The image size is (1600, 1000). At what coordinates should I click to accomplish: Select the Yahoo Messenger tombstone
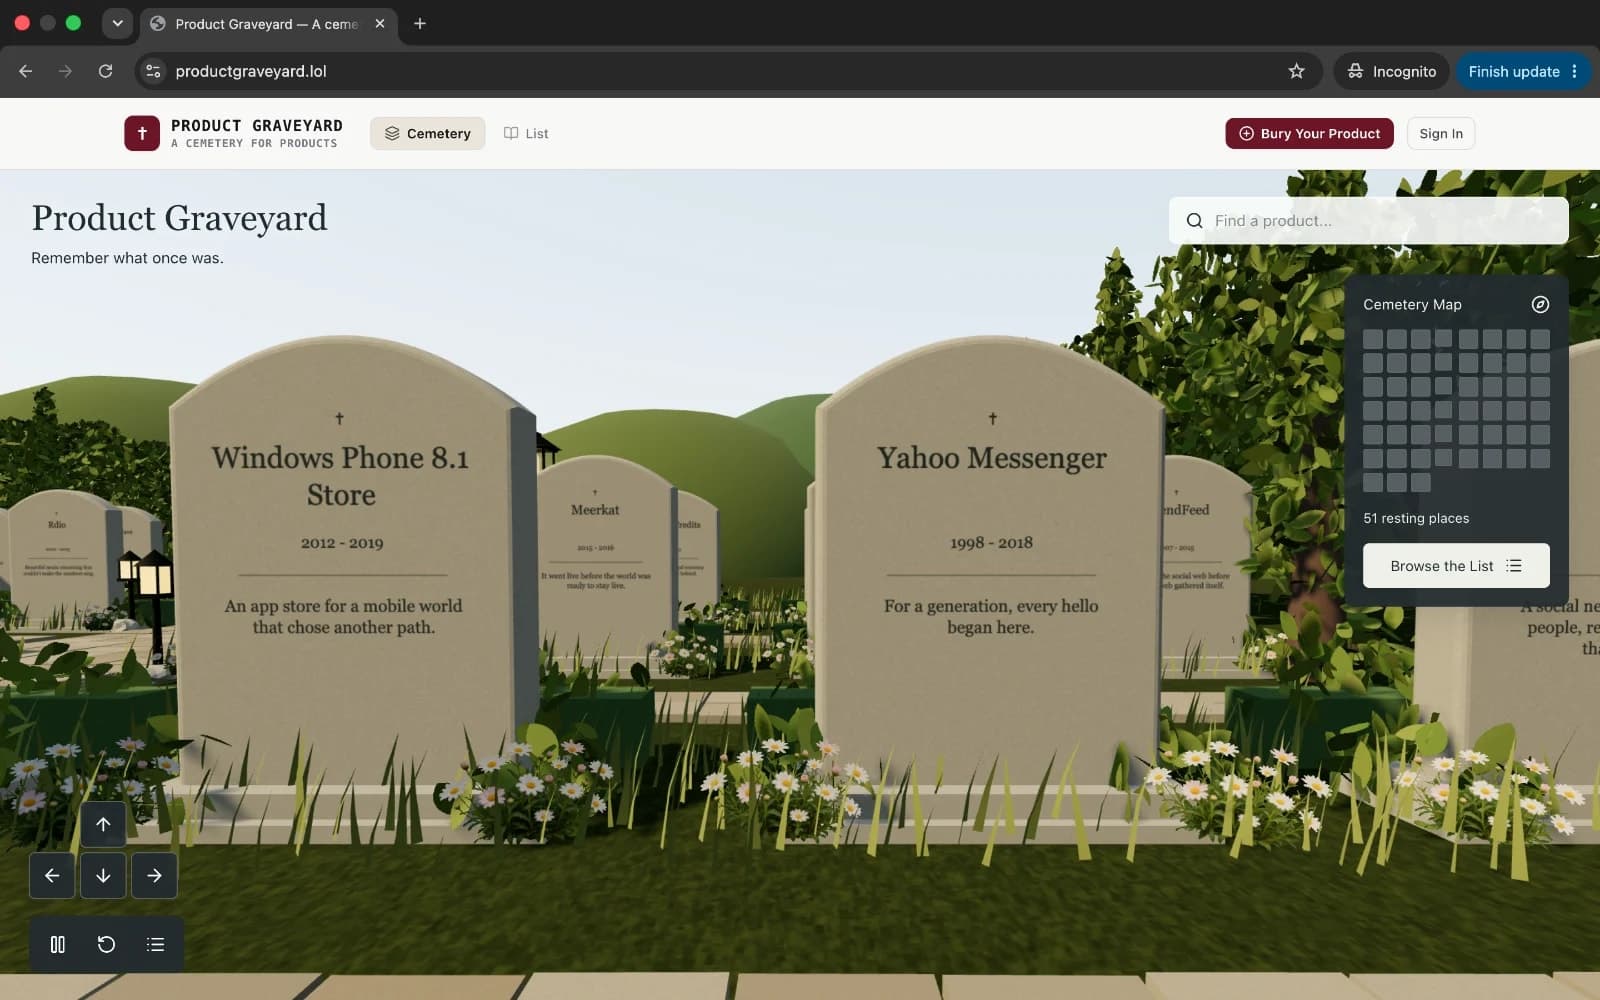(990, 560)
